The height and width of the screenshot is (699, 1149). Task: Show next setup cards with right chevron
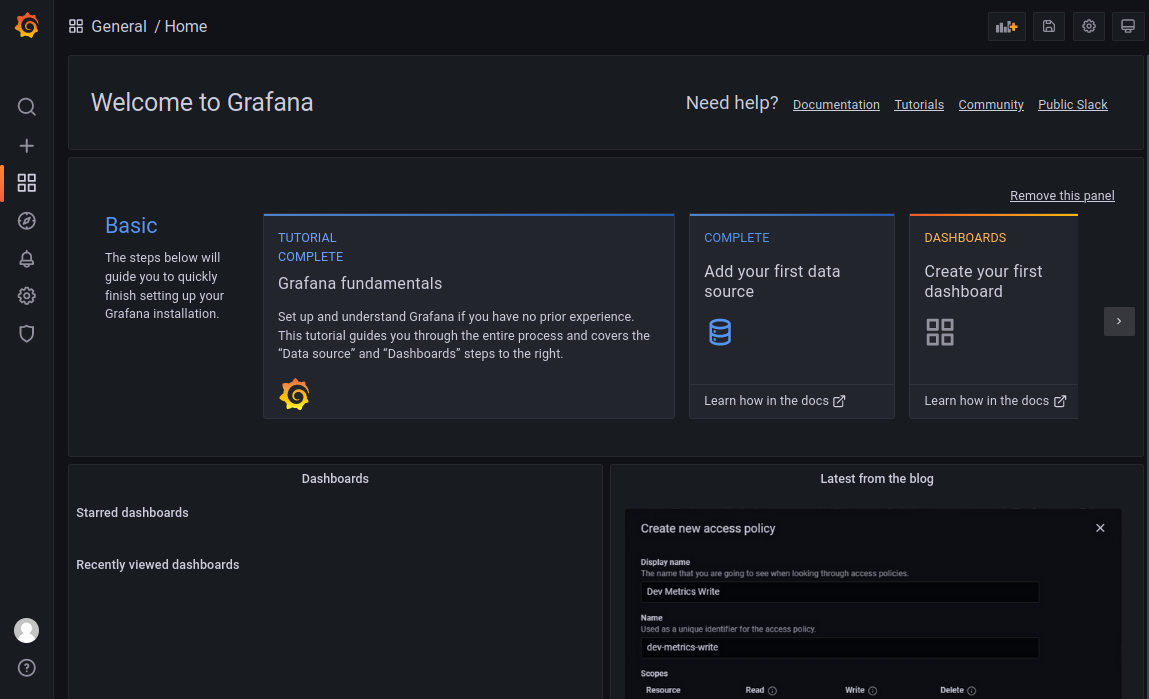[x=1119, y=321]
